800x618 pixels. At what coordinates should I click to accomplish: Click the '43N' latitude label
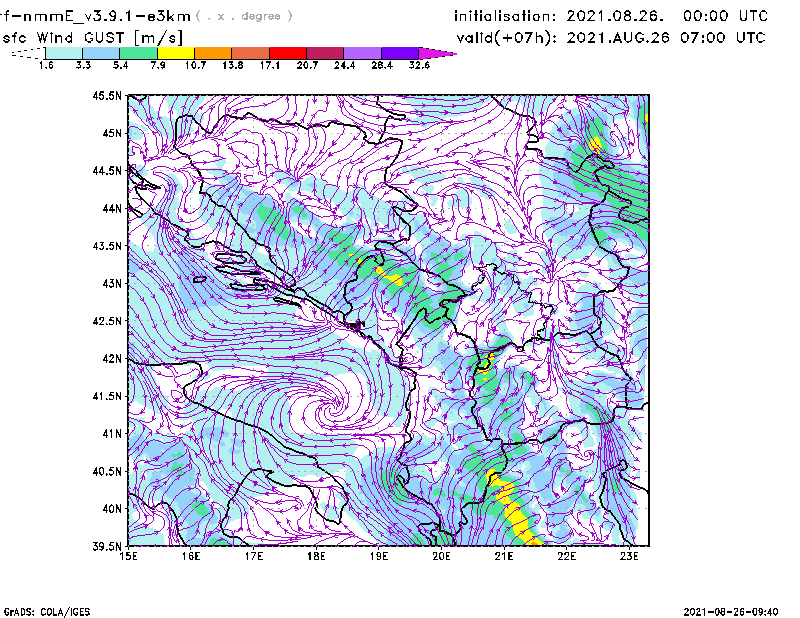112,283
